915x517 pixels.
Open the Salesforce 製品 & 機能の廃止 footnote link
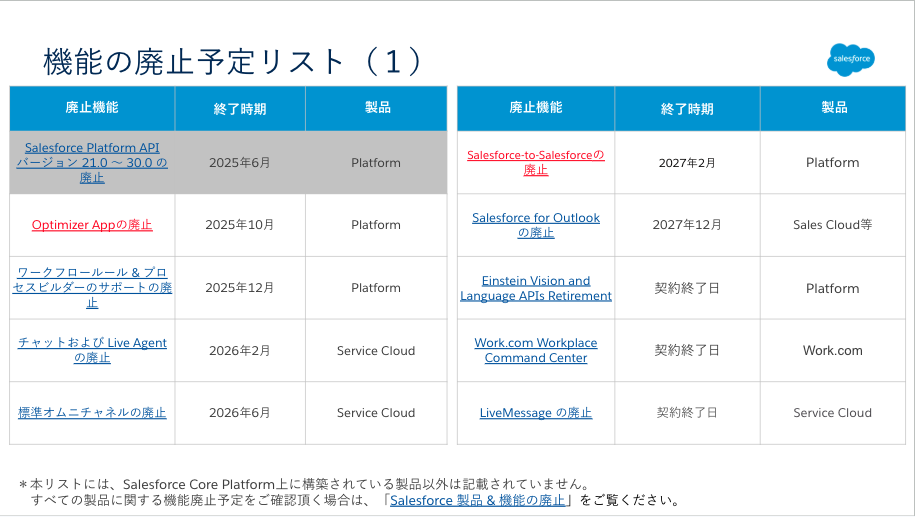(x=477, y=500)
